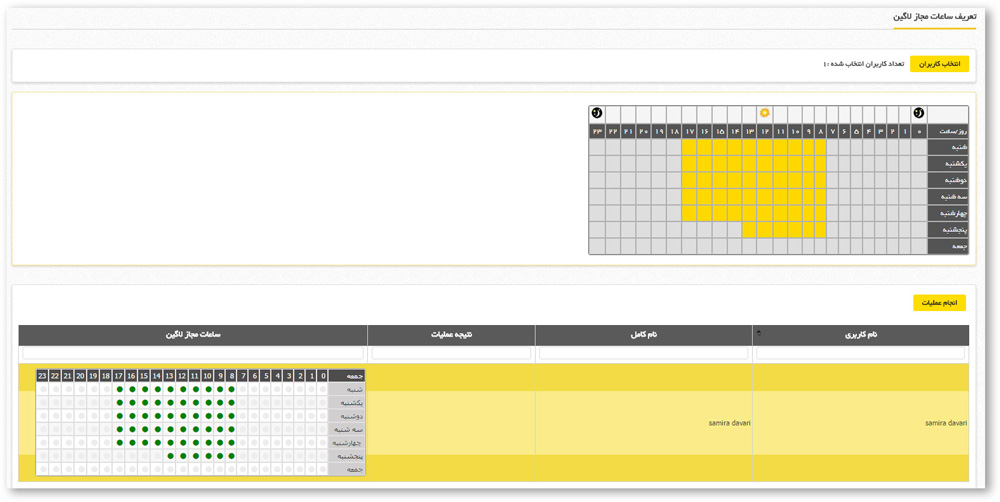
Task: Click the نام کاربری filter input field
Action: (860, 353)
